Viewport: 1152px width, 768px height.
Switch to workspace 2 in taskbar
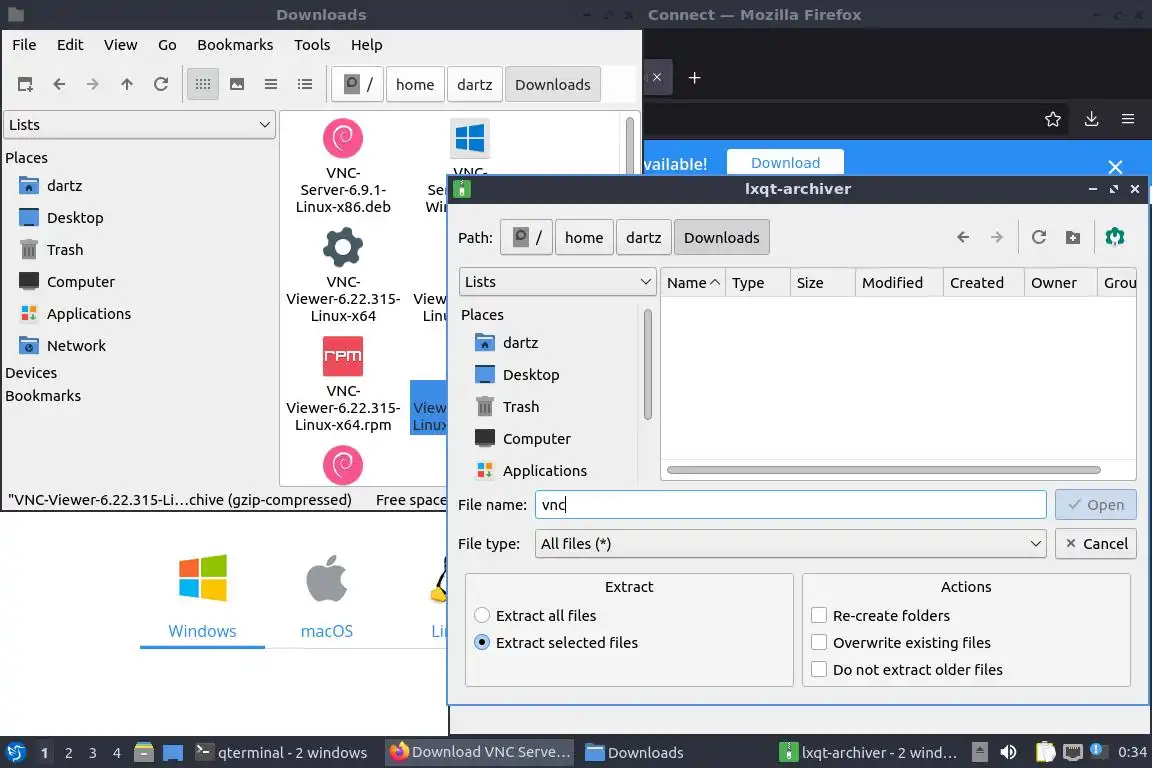[x=68, y=753]
